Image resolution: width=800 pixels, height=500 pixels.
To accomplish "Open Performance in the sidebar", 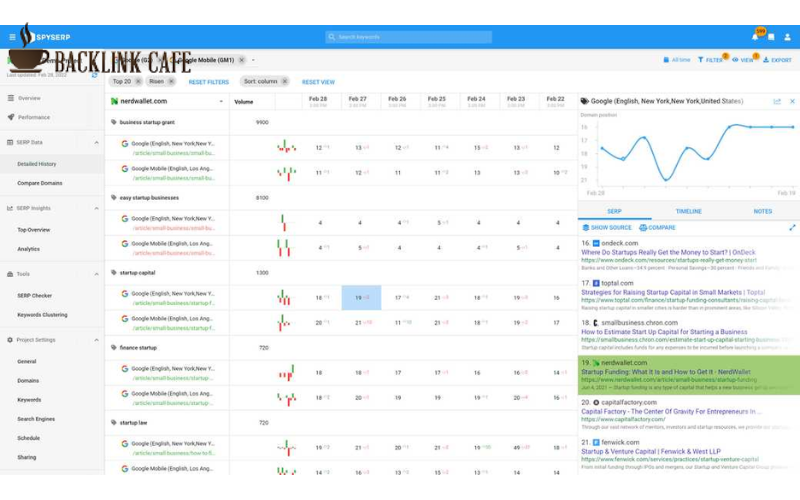I will [34, 117].
